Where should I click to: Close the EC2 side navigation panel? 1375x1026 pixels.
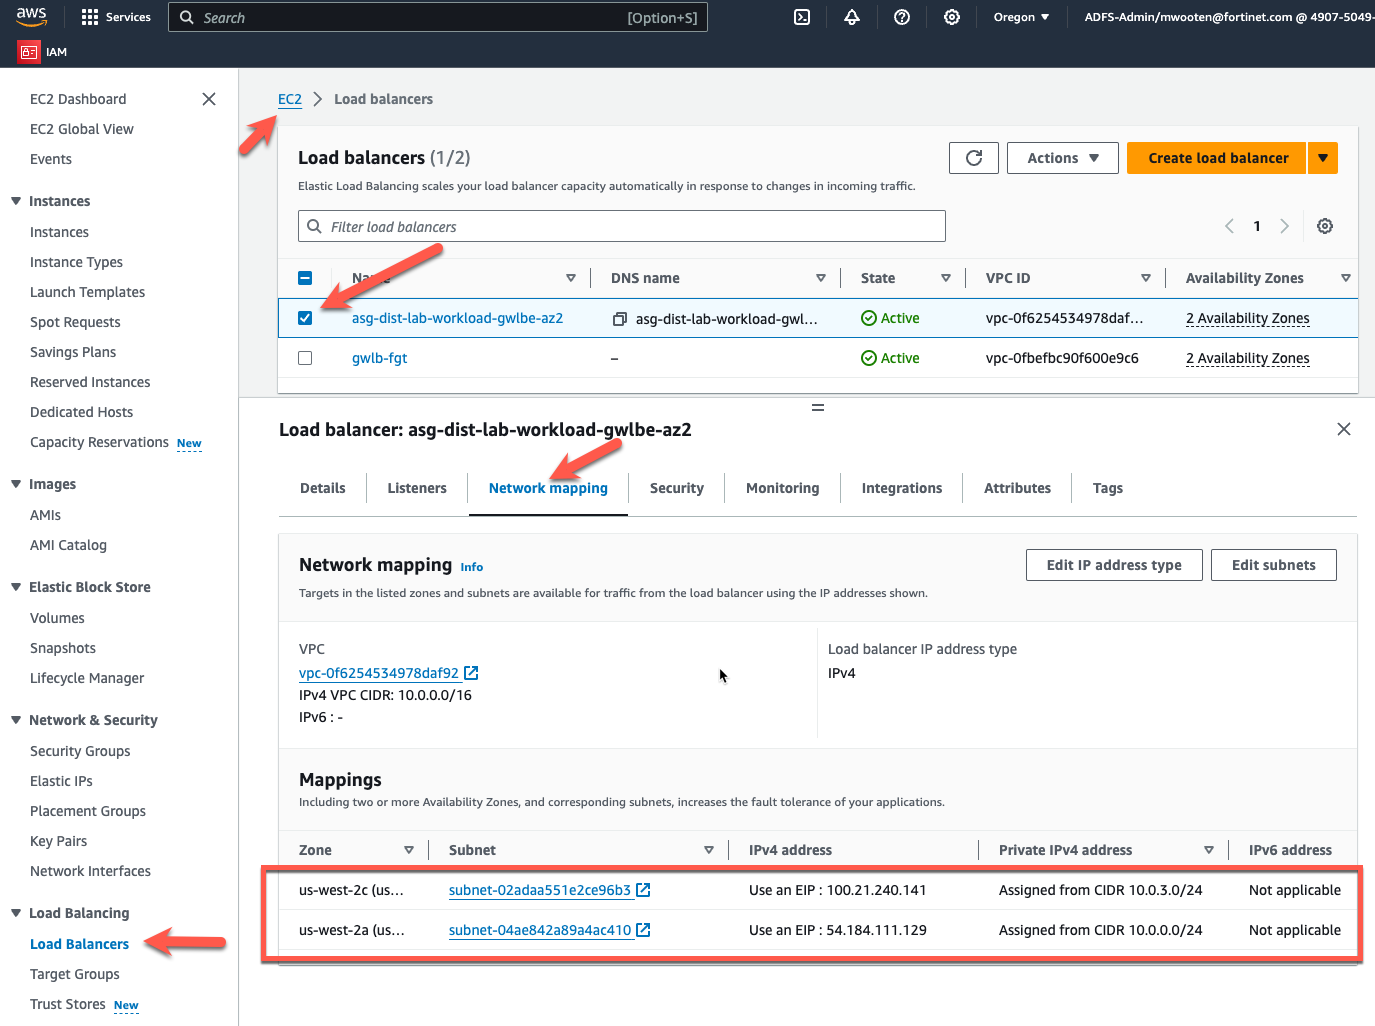209,99
